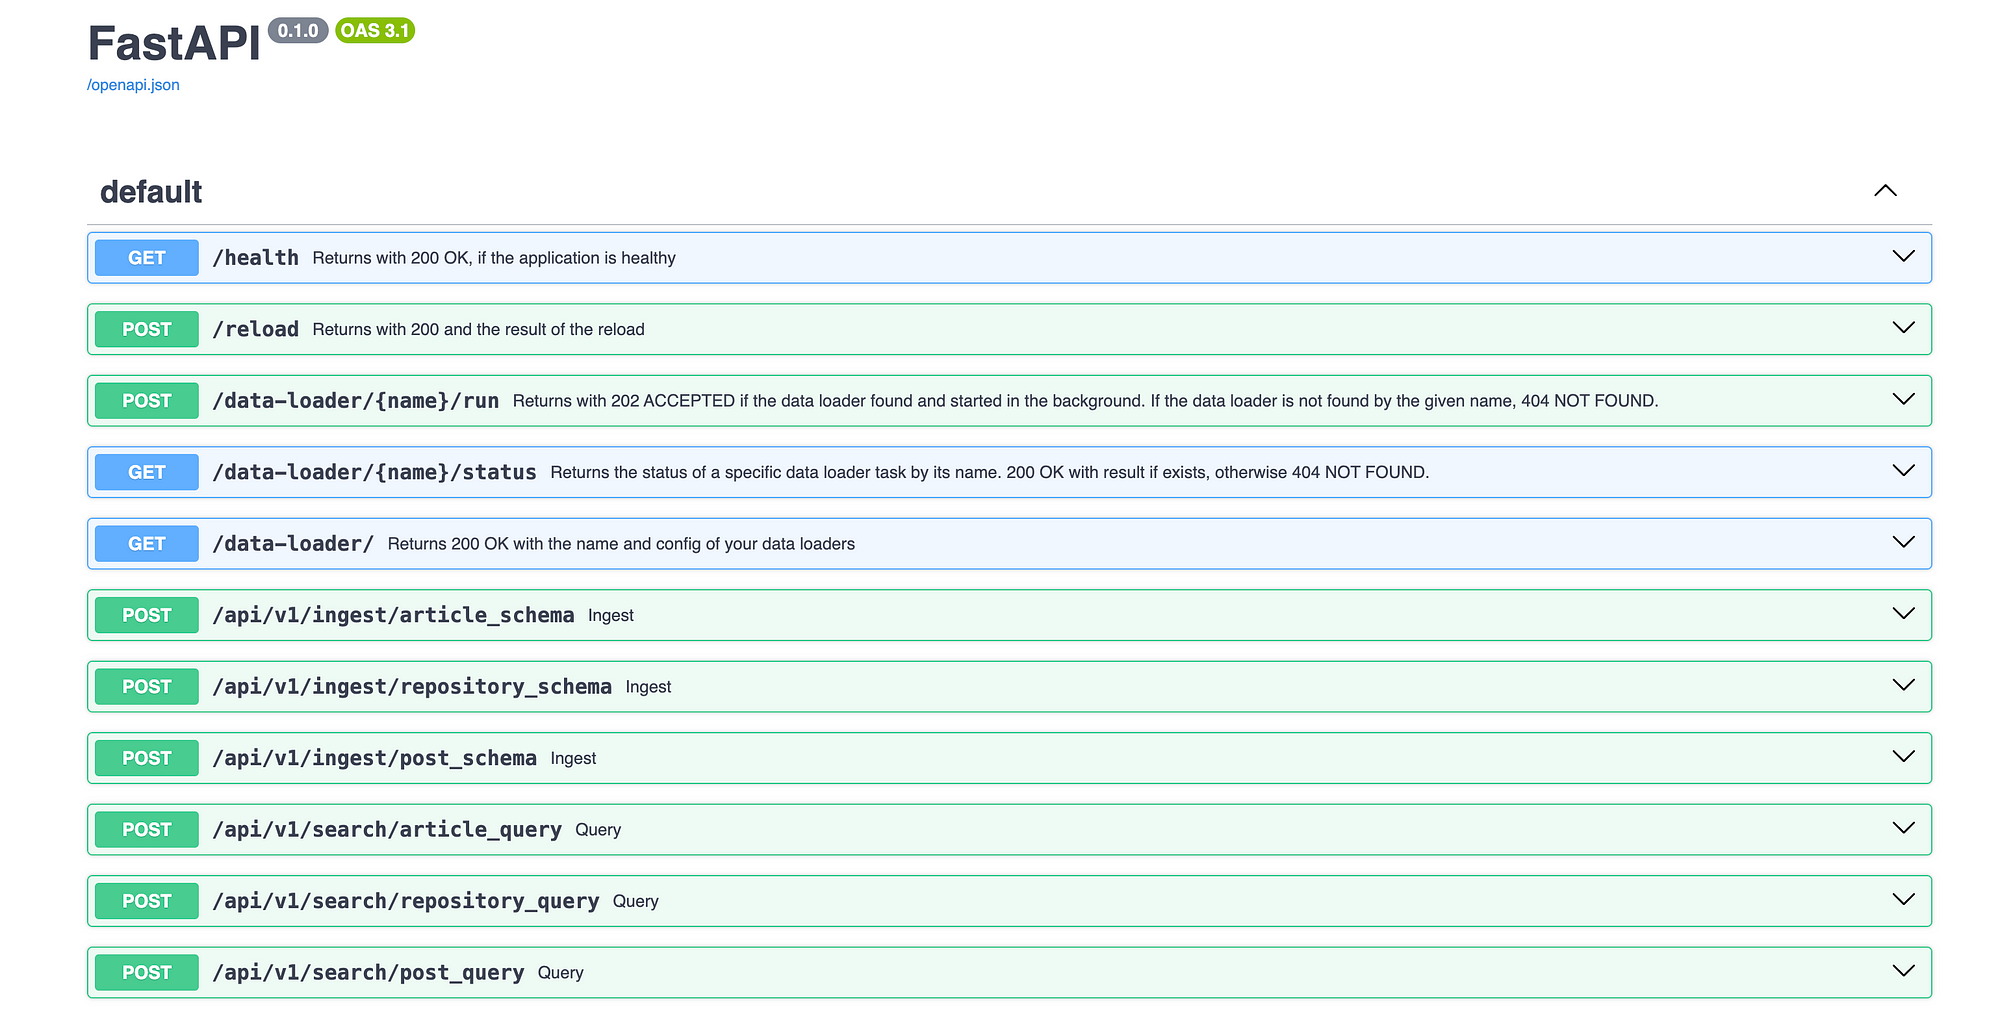Click the POST badge for ingest/article_schema
Image resolution: width=2000 pixels, height=1034 pixels.
(147, 615)
